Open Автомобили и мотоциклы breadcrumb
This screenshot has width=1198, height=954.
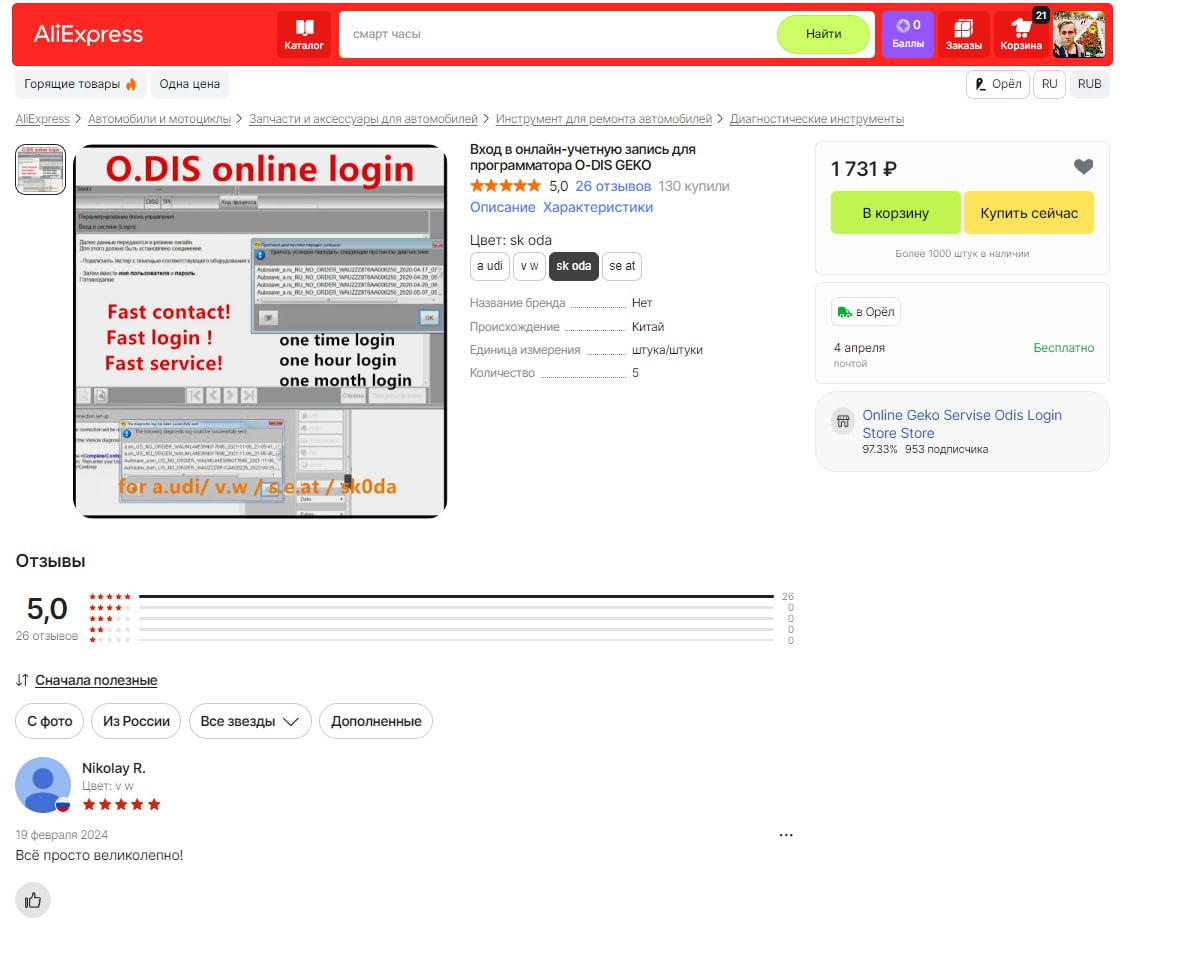point(159,119)
